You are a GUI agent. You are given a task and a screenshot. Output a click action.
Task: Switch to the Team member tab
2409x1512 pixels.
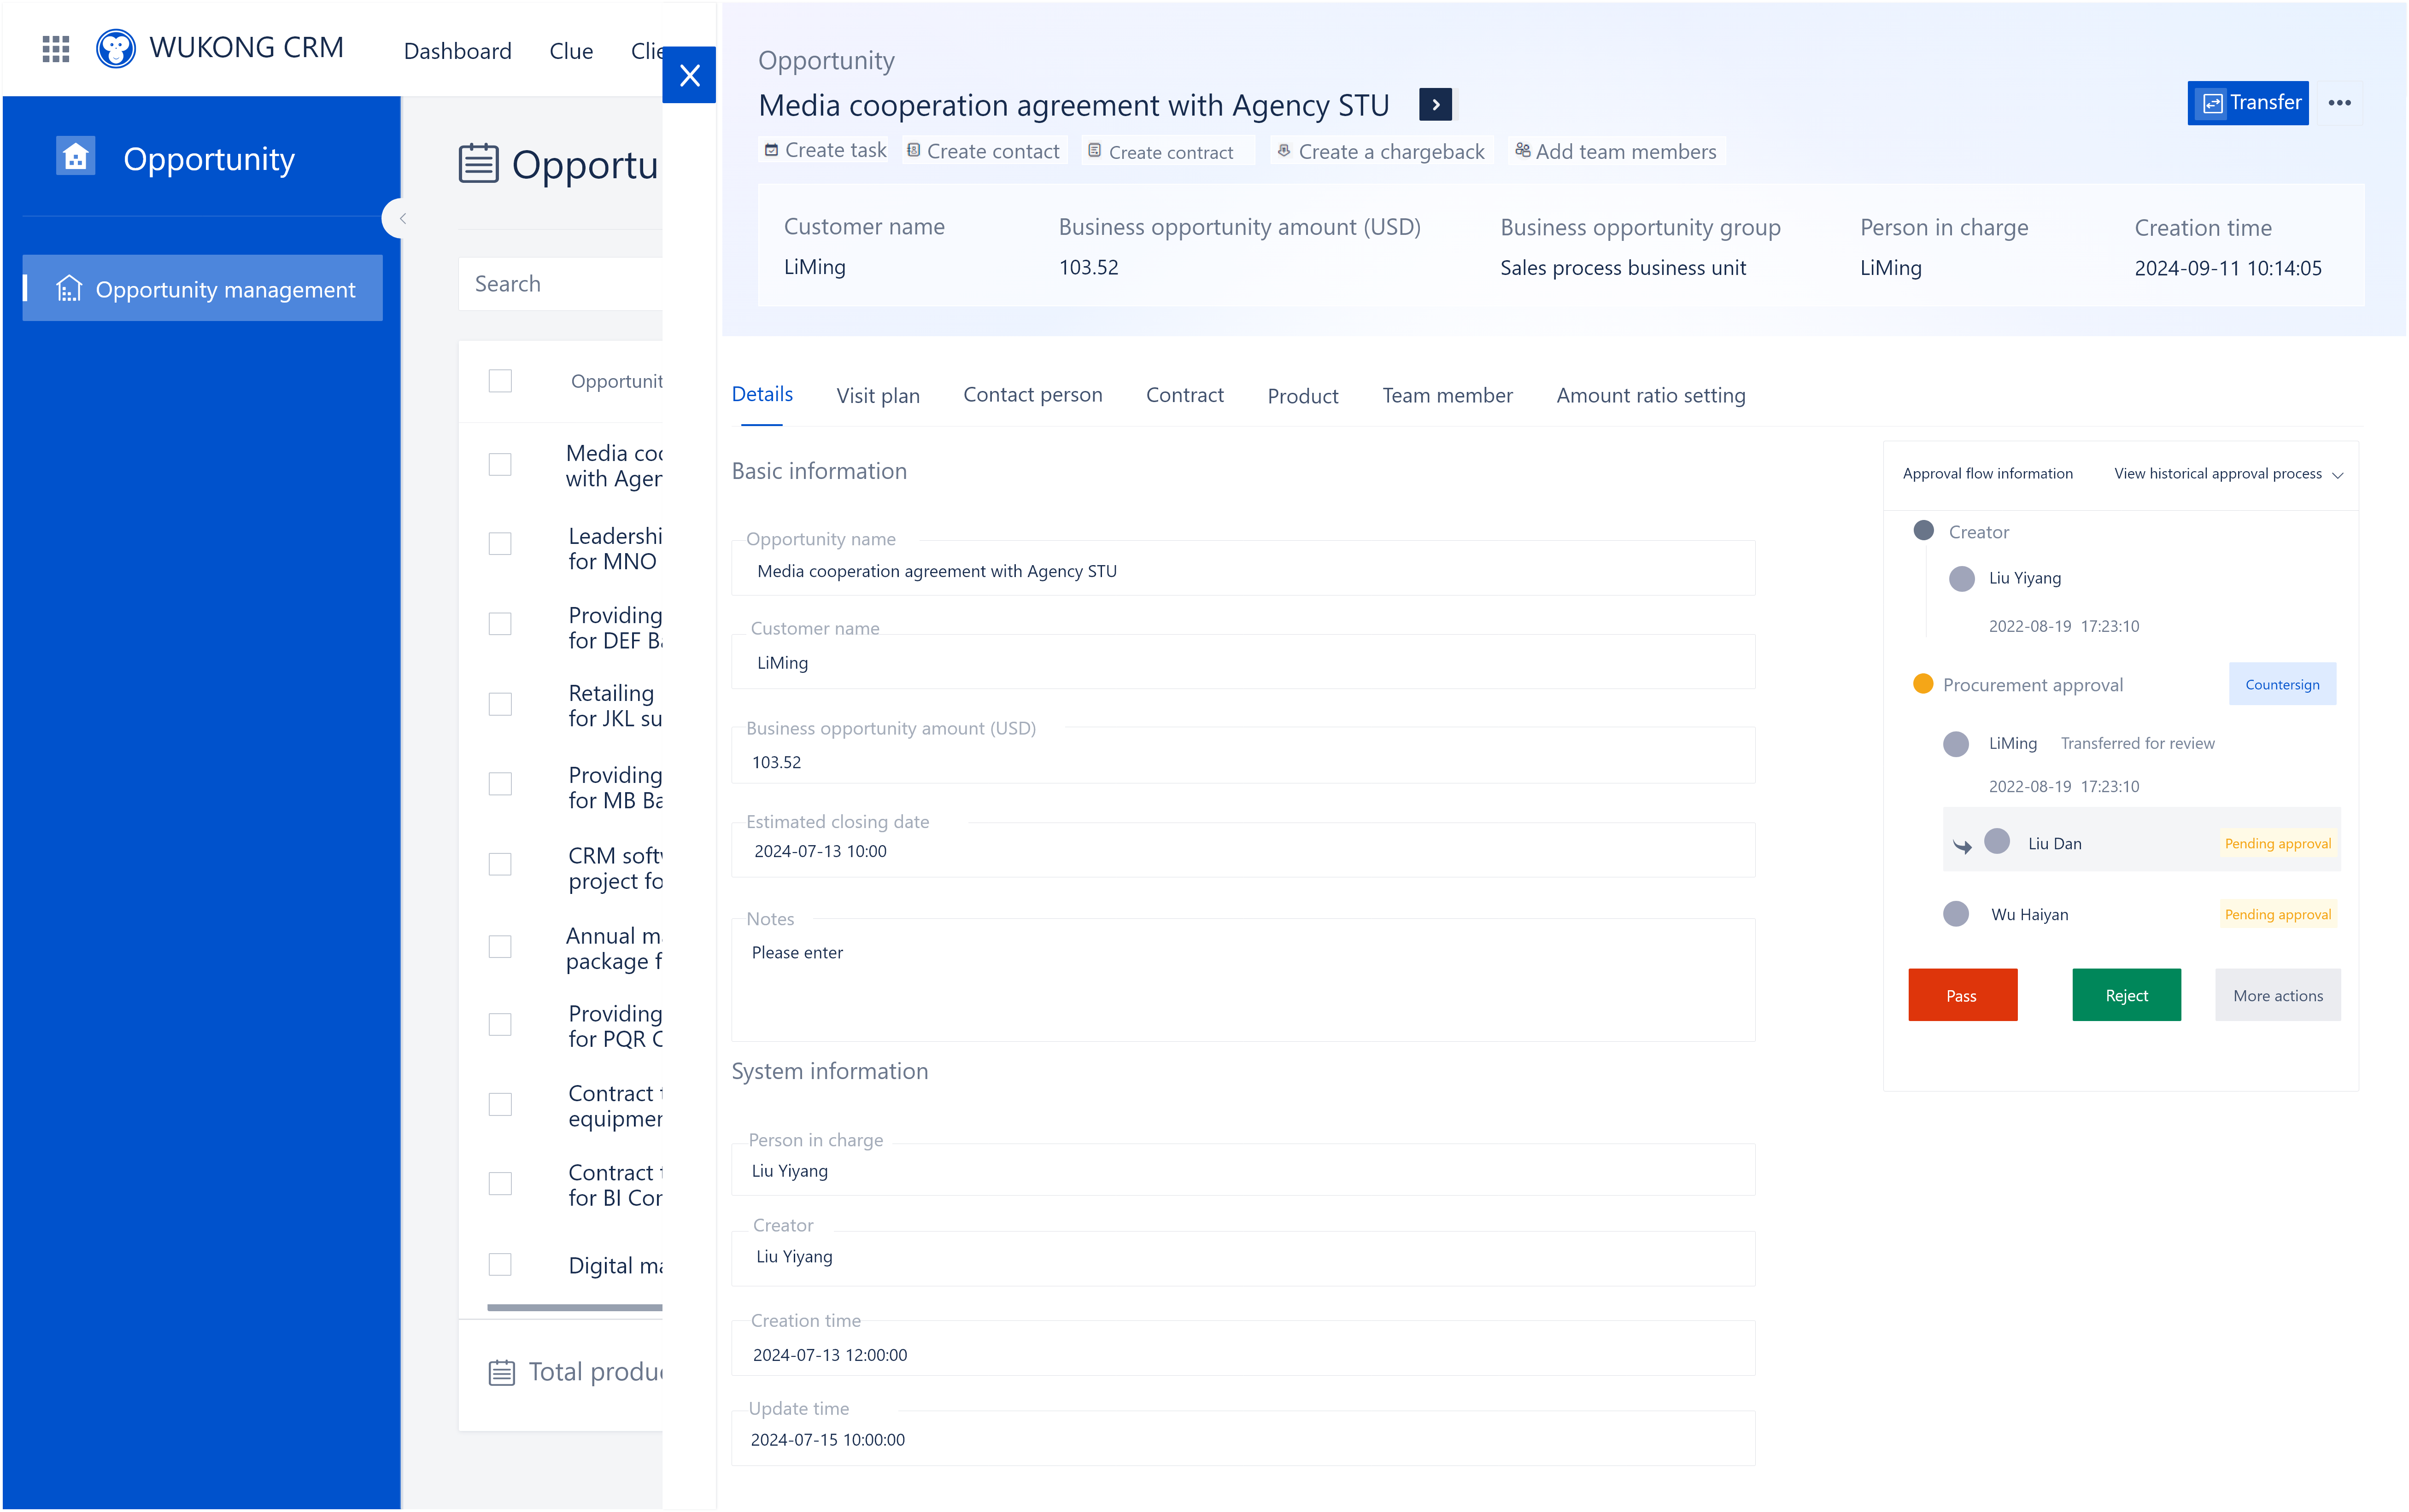1447,395
